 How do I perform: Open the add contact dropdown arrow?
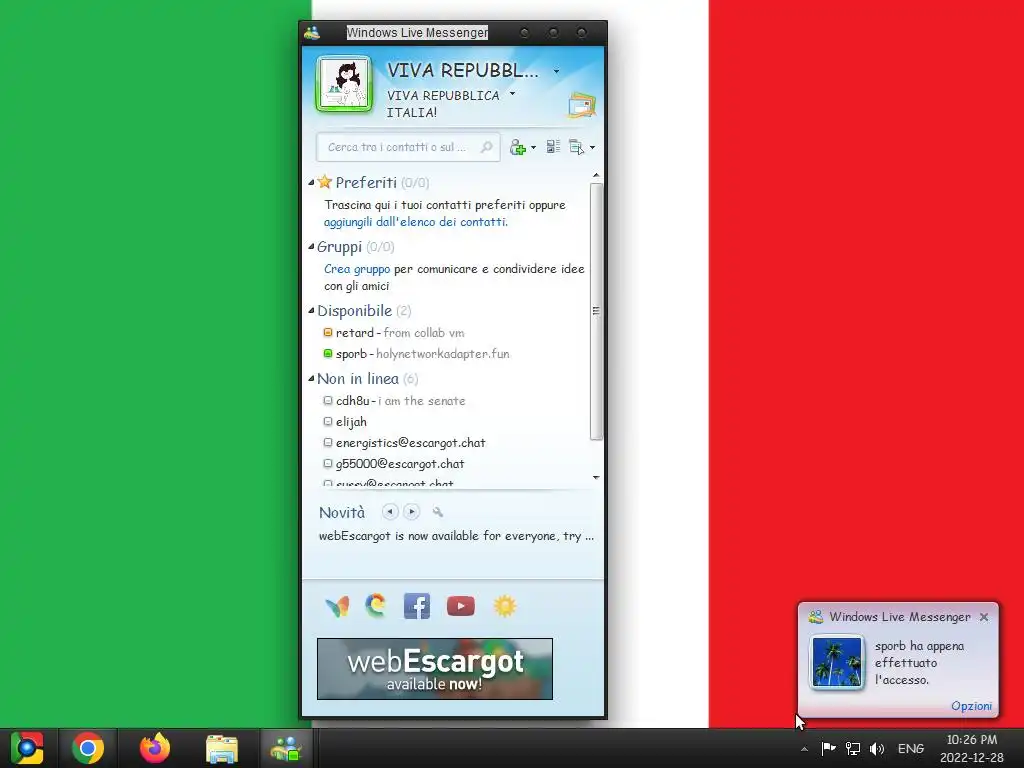coord(534,148)
